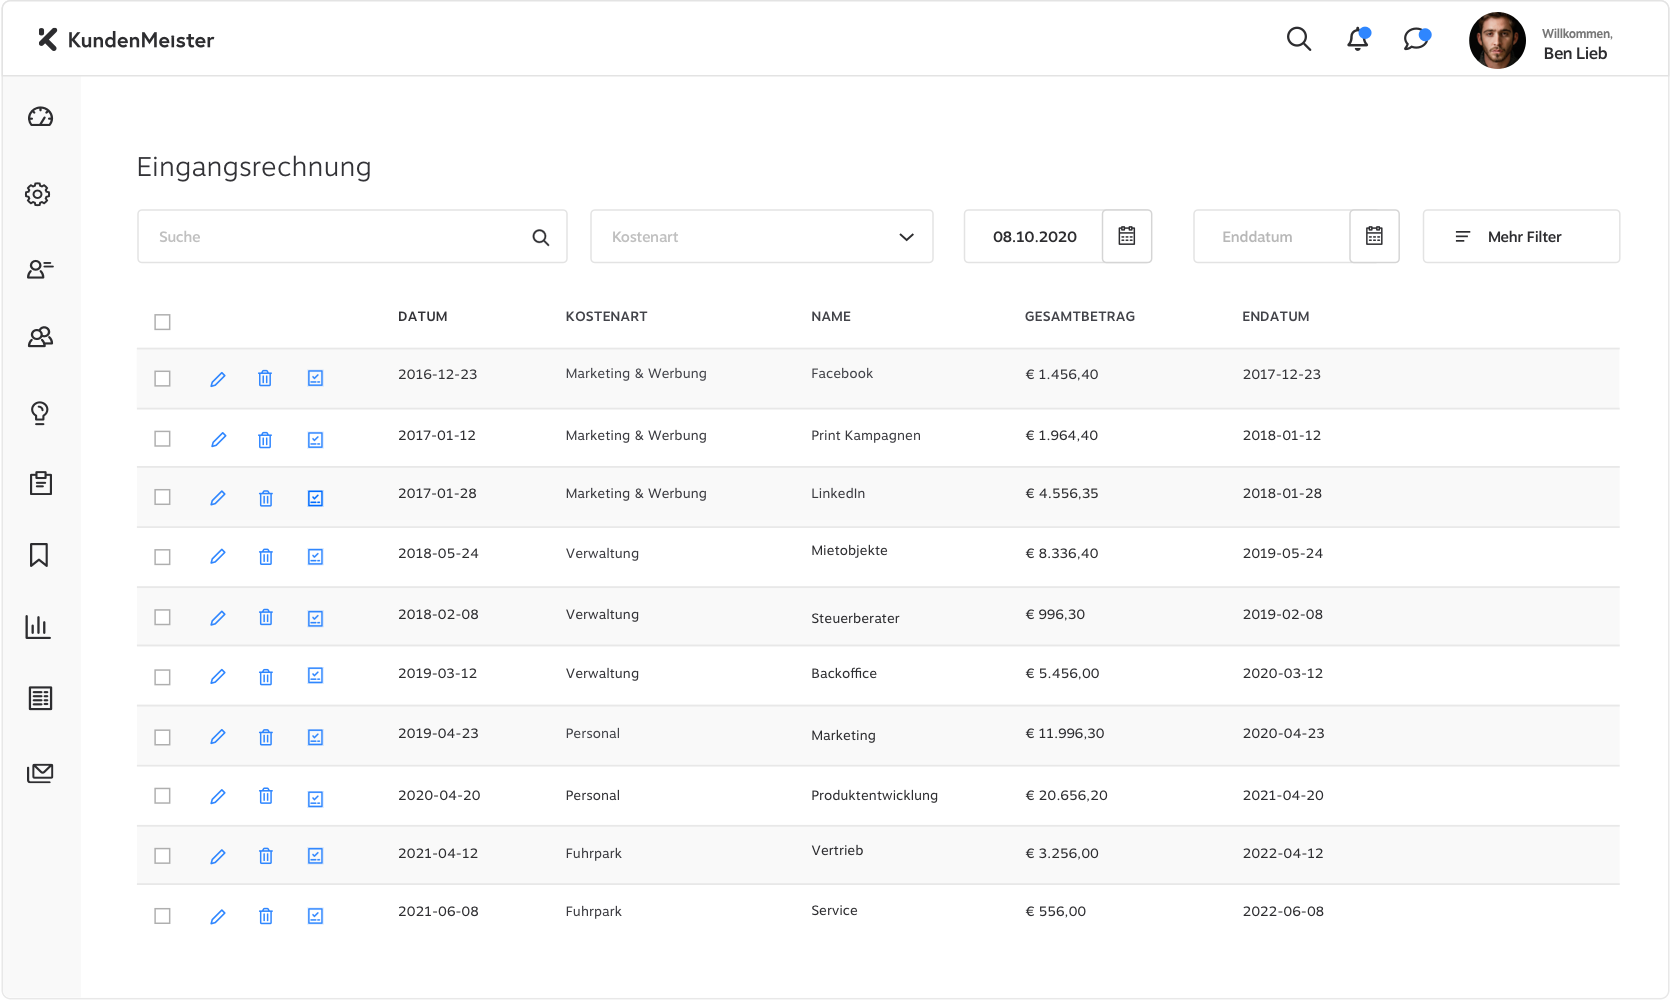The image size is (1671, 1001).
Task: Open bookmark icon in sidebar
Action: 39,555
